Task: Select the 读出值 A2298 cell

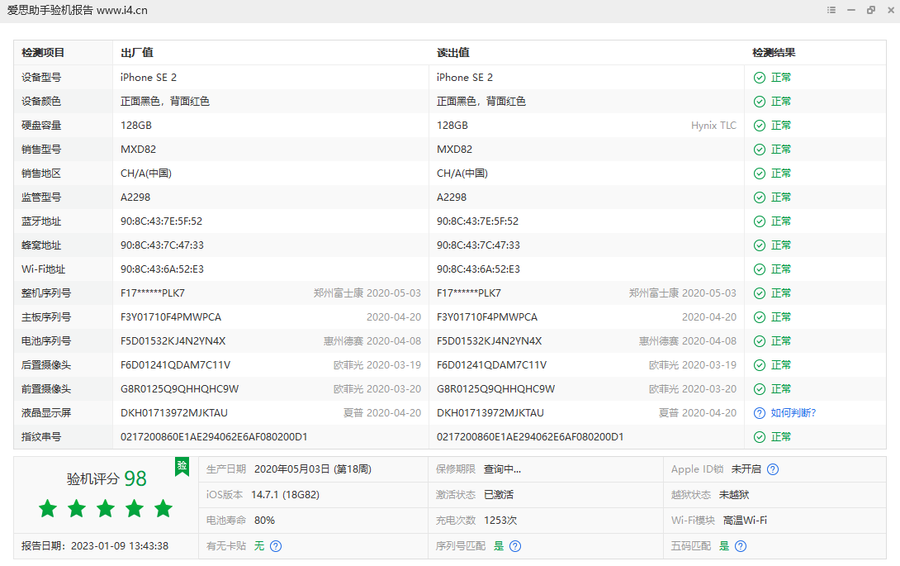Action: coord(452,197)
